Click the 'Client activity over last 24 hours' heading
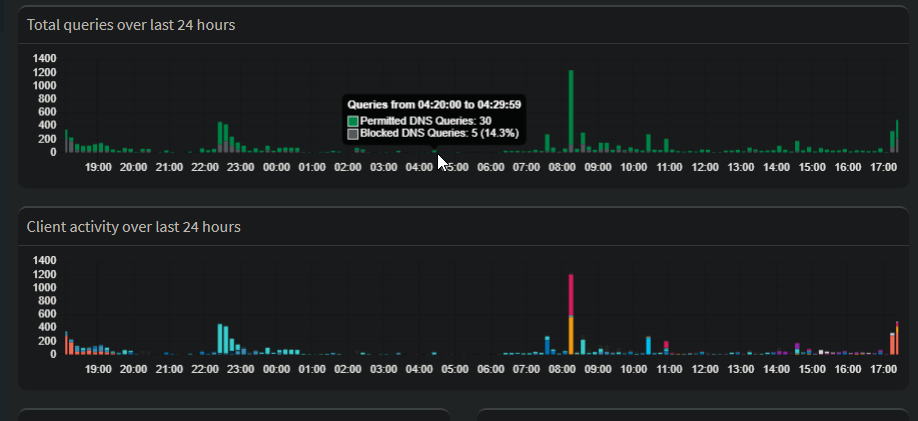 [x=133, y=228]
